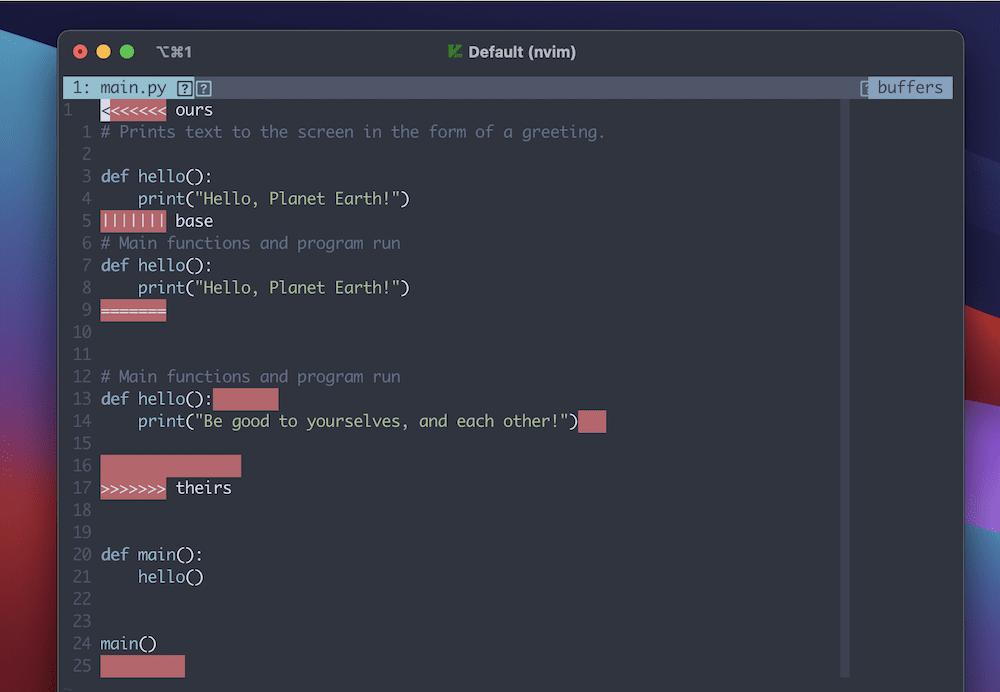The image size is (1000, 692).
Task: Click the red whitespace block on line 16
Action: 170,466
